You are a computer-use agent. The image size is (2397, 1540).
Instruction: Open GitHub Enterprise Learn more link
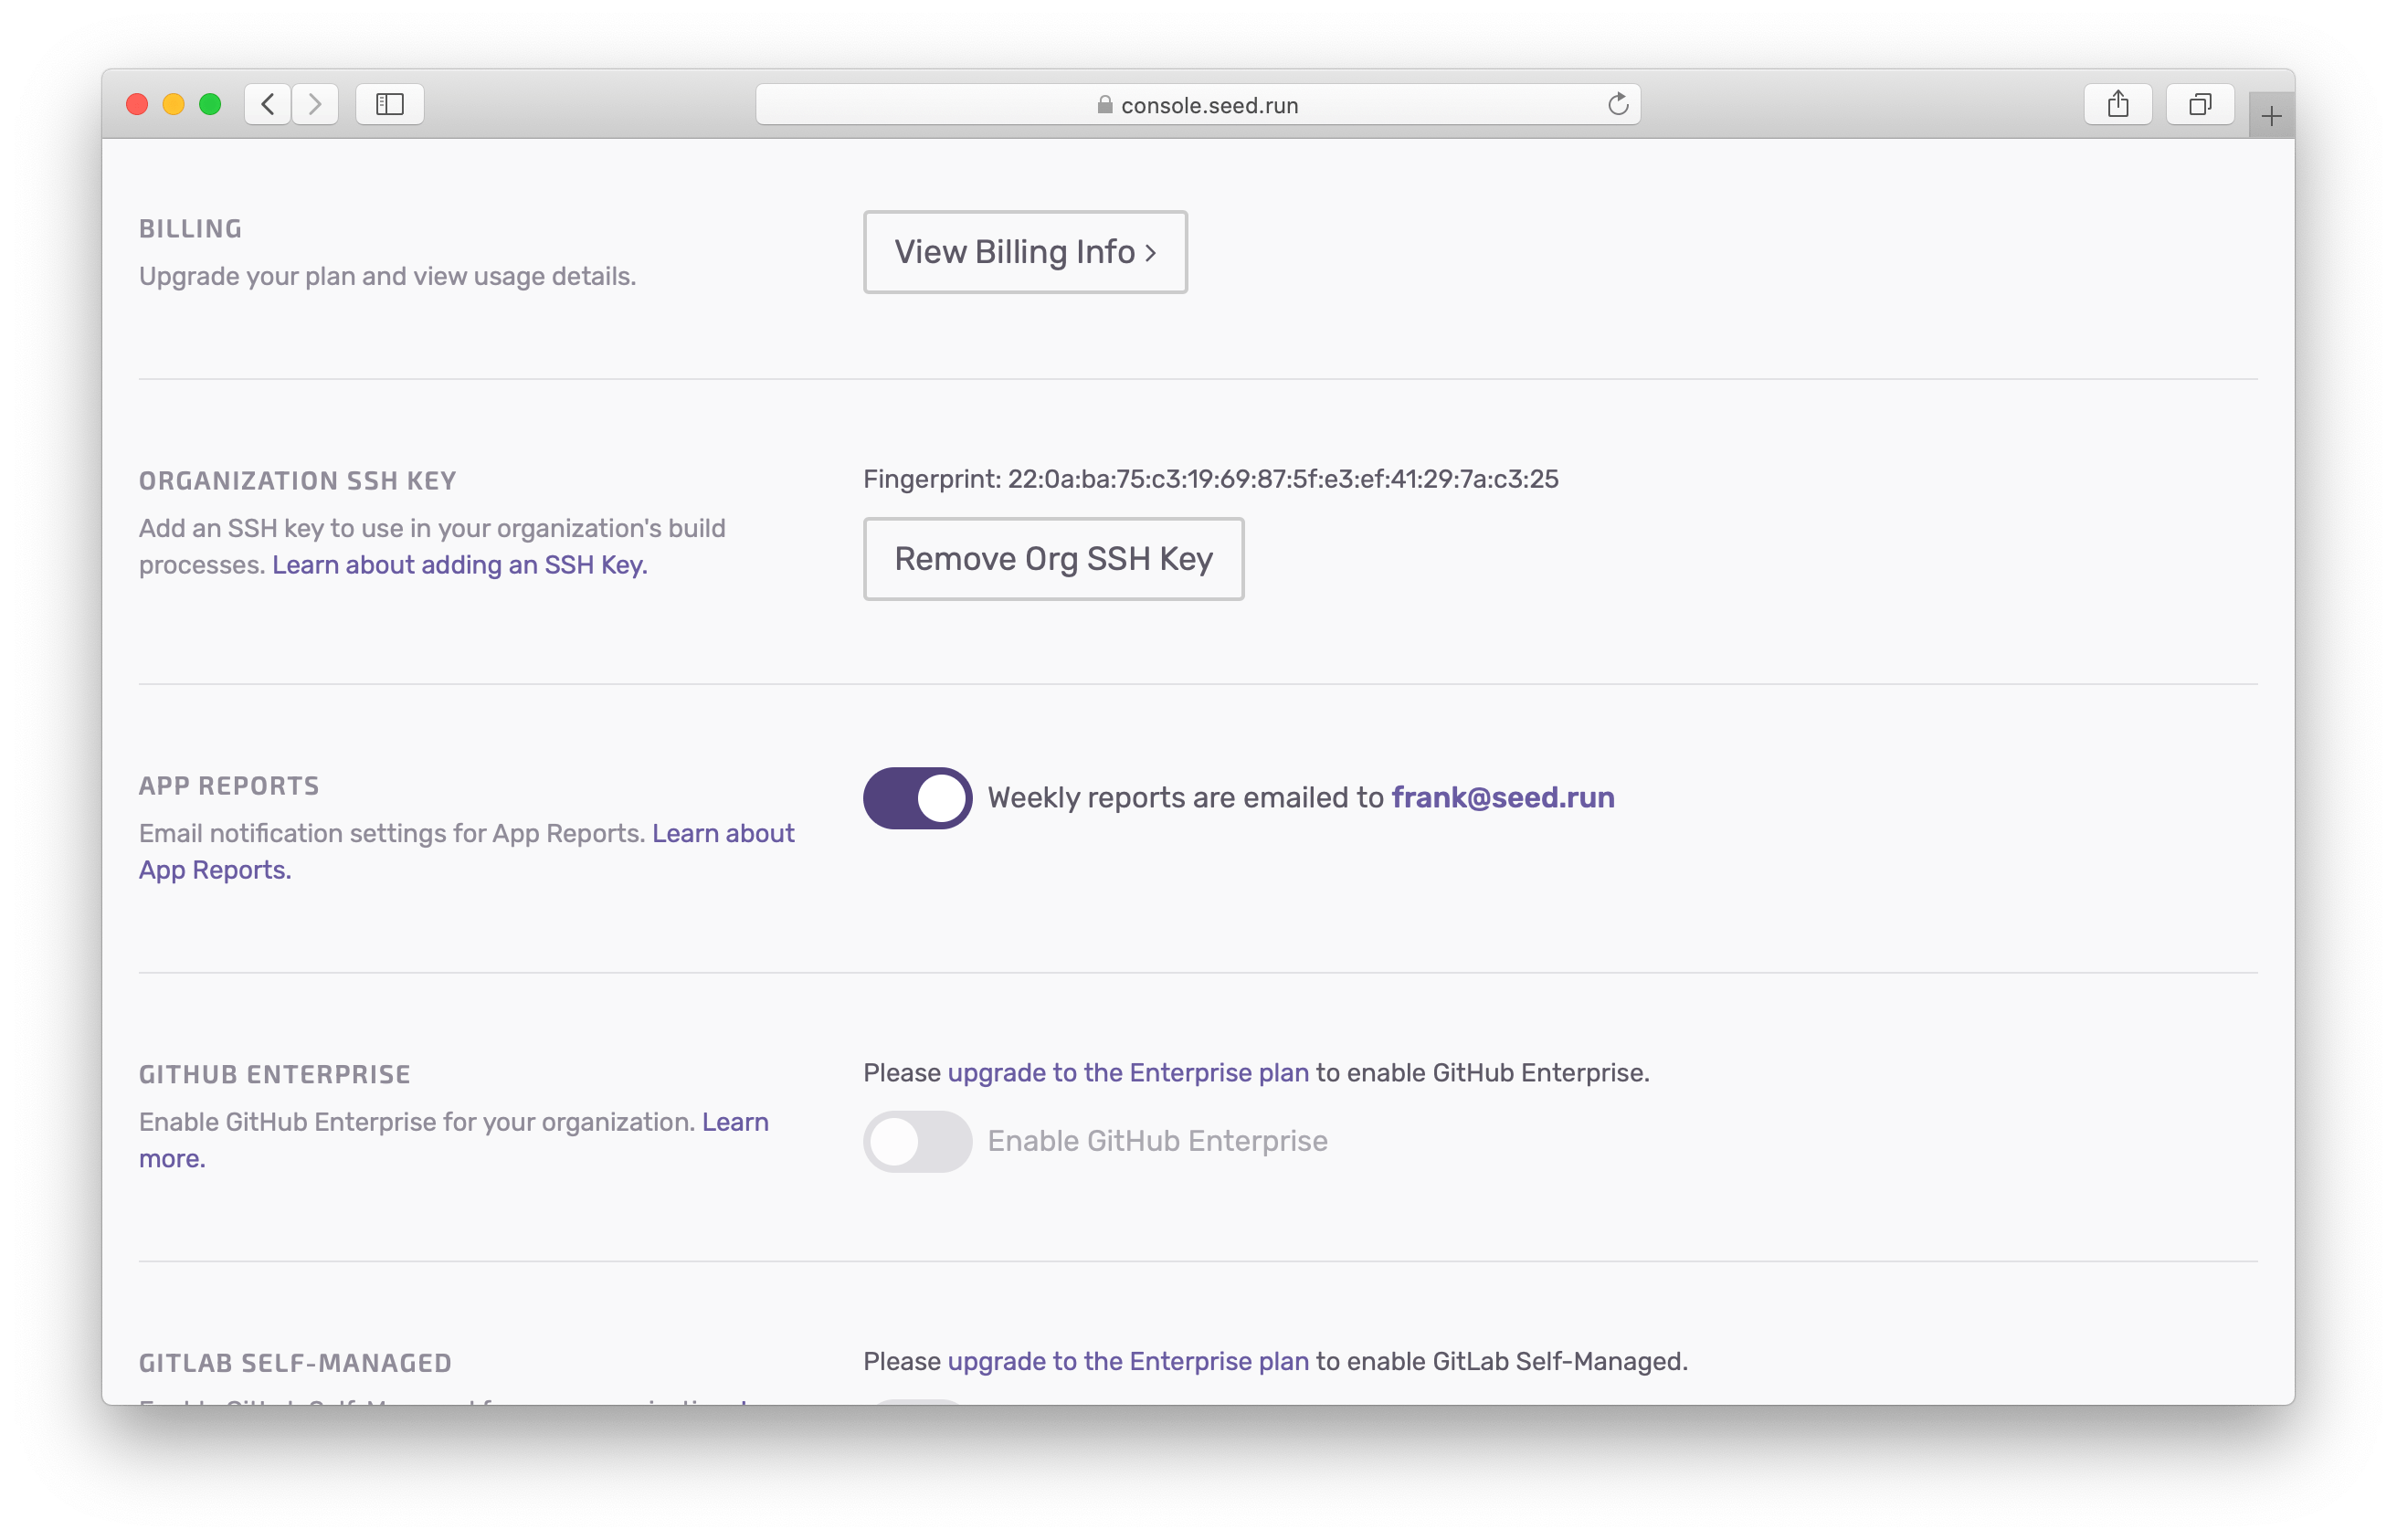734,1122
